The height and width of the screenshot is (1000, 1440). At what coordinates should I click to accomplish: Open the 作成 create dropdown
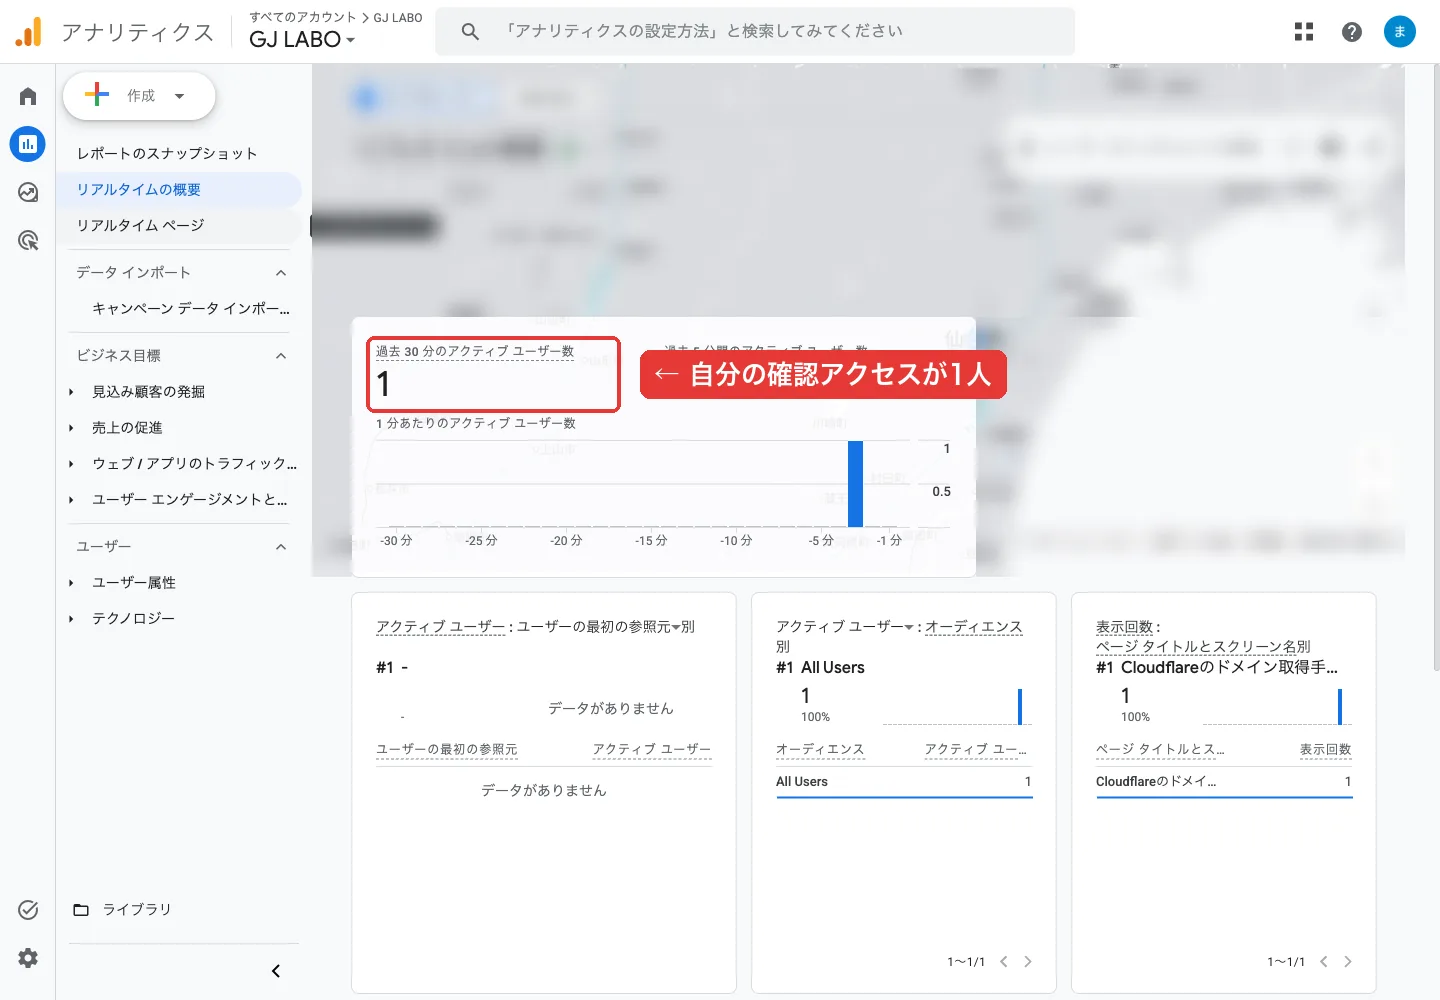click(x=139, y=96)
